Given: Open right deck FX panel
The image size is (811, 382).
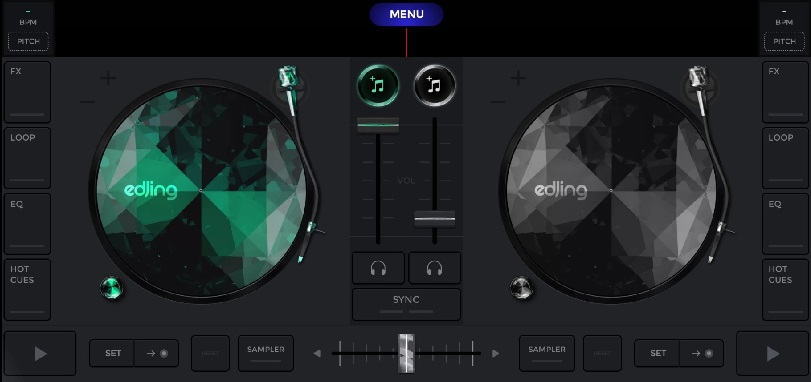Looking at the screenshot, I should pos(785,92).
